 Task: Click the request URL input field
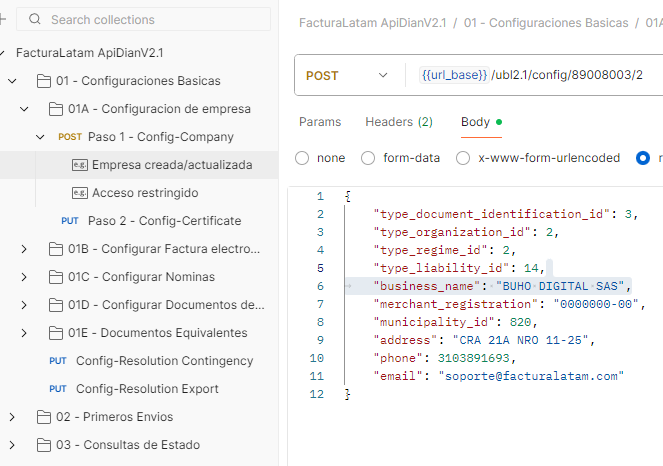pos(560,76)
